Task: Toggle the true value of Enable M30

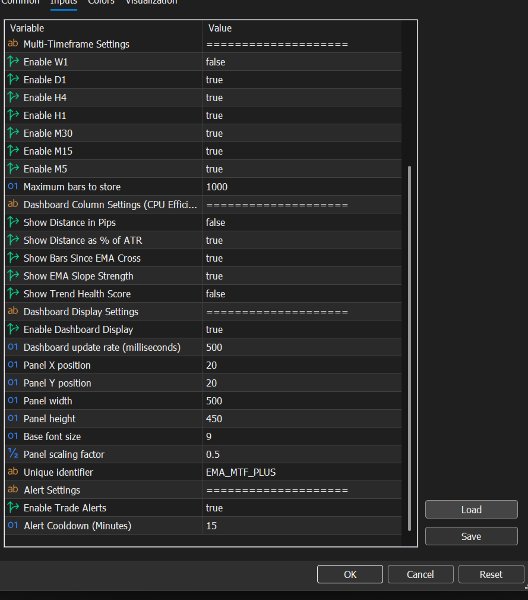Action: point(214,133)
